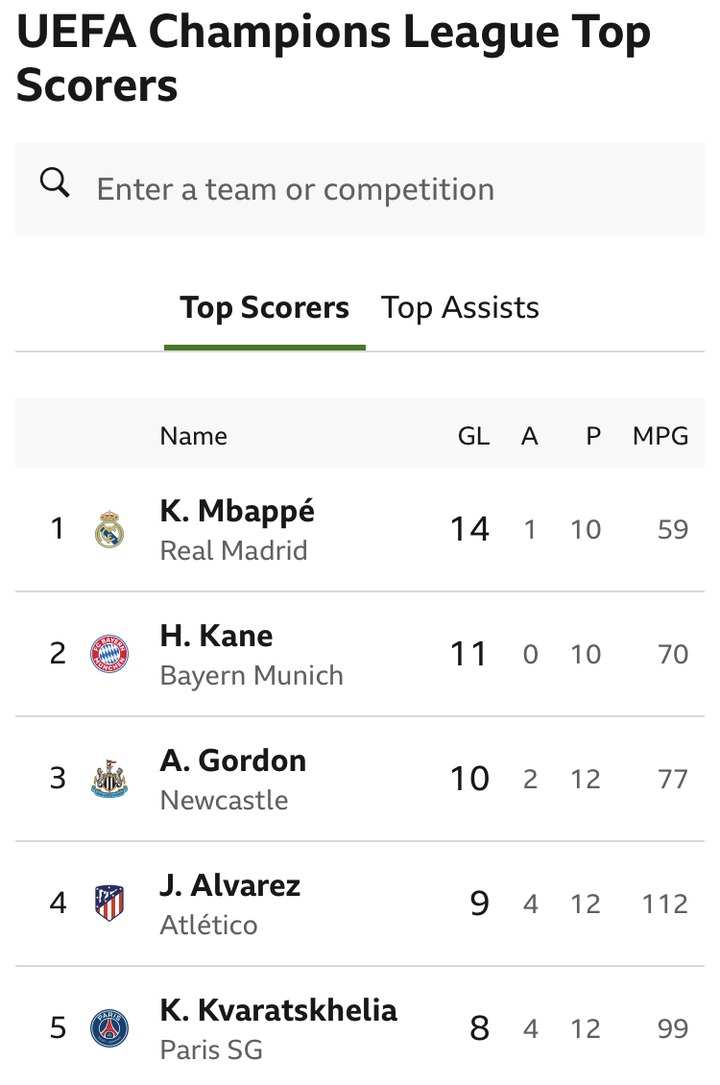Click the Newcastle club crest
Viewport: 720px width, 1085px height.
[x=109, y=779]
